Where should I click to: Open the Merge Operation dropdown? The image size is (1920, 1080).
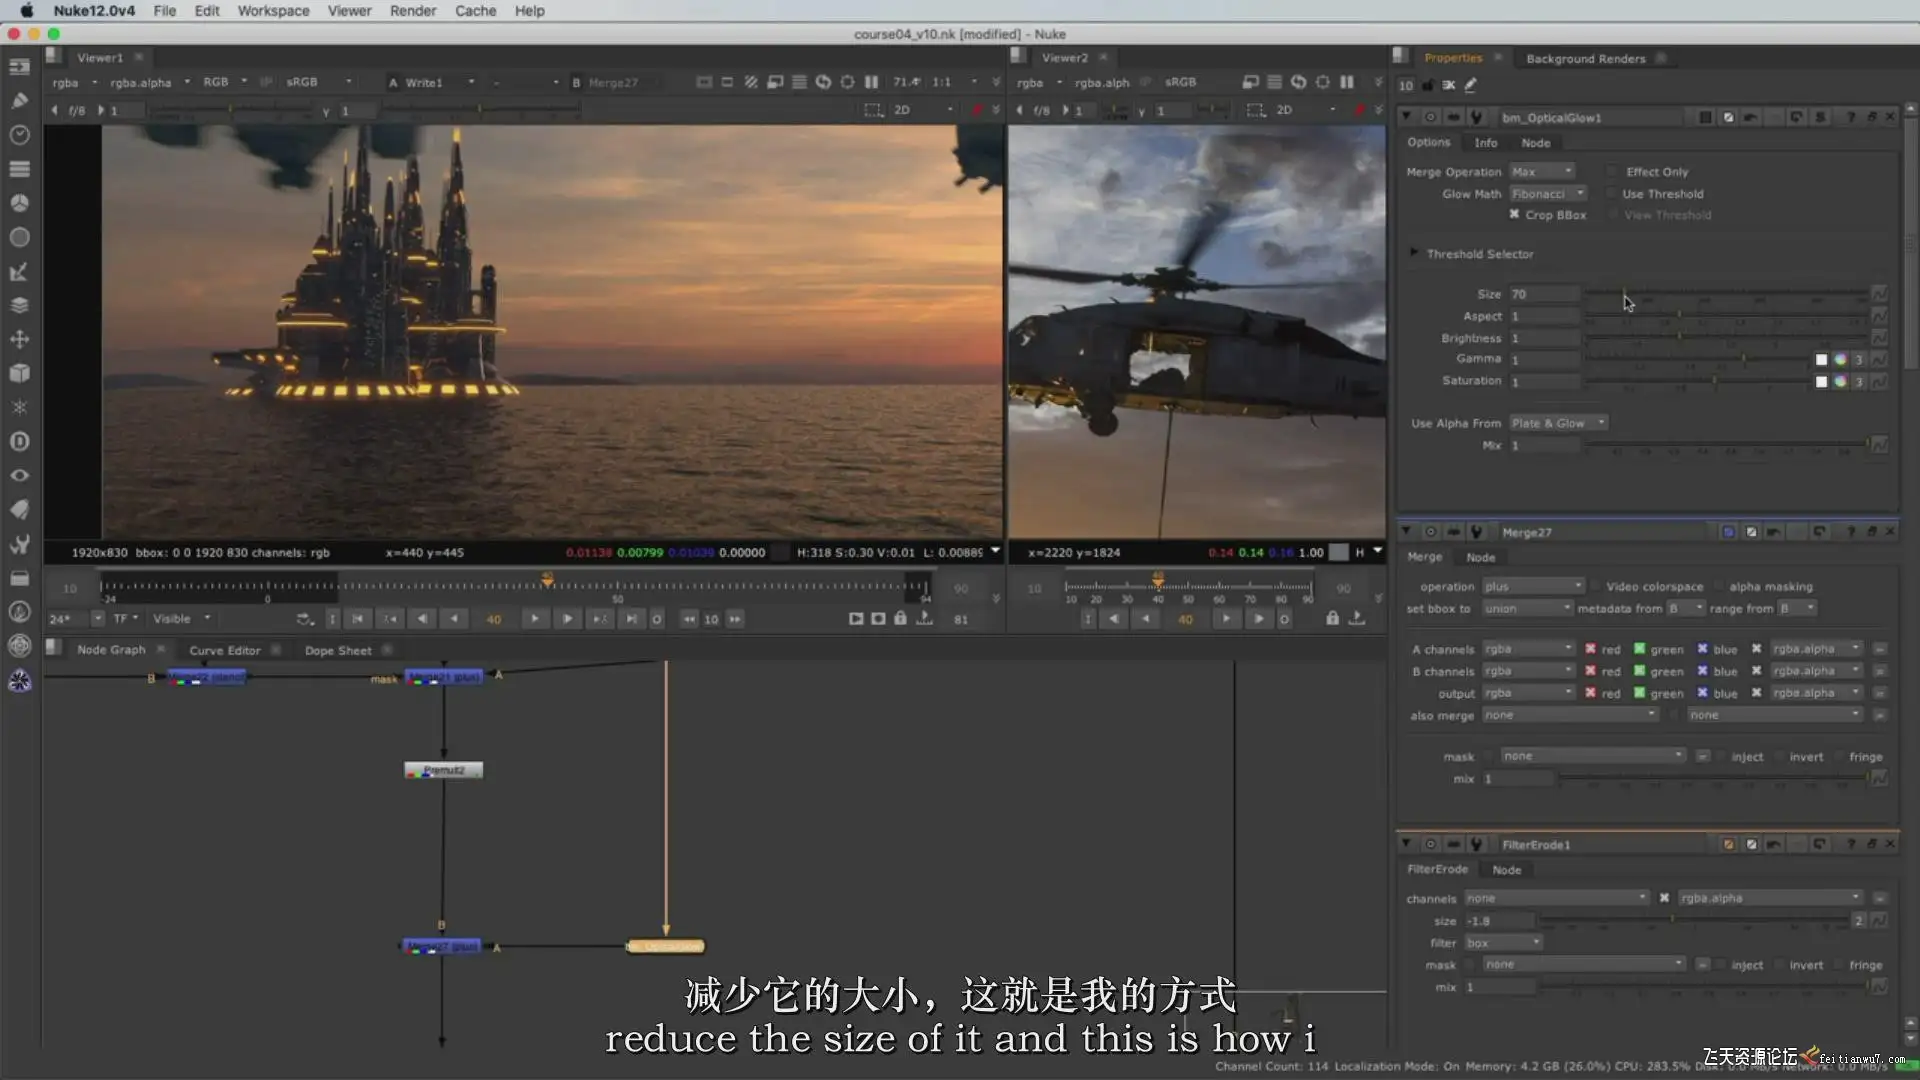pos(1541,172)
